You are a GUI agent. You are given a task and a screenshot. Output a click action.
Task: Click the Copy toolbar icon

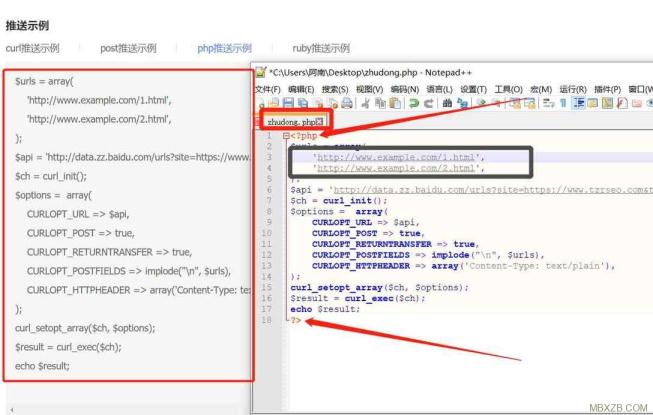click(380, 103)
